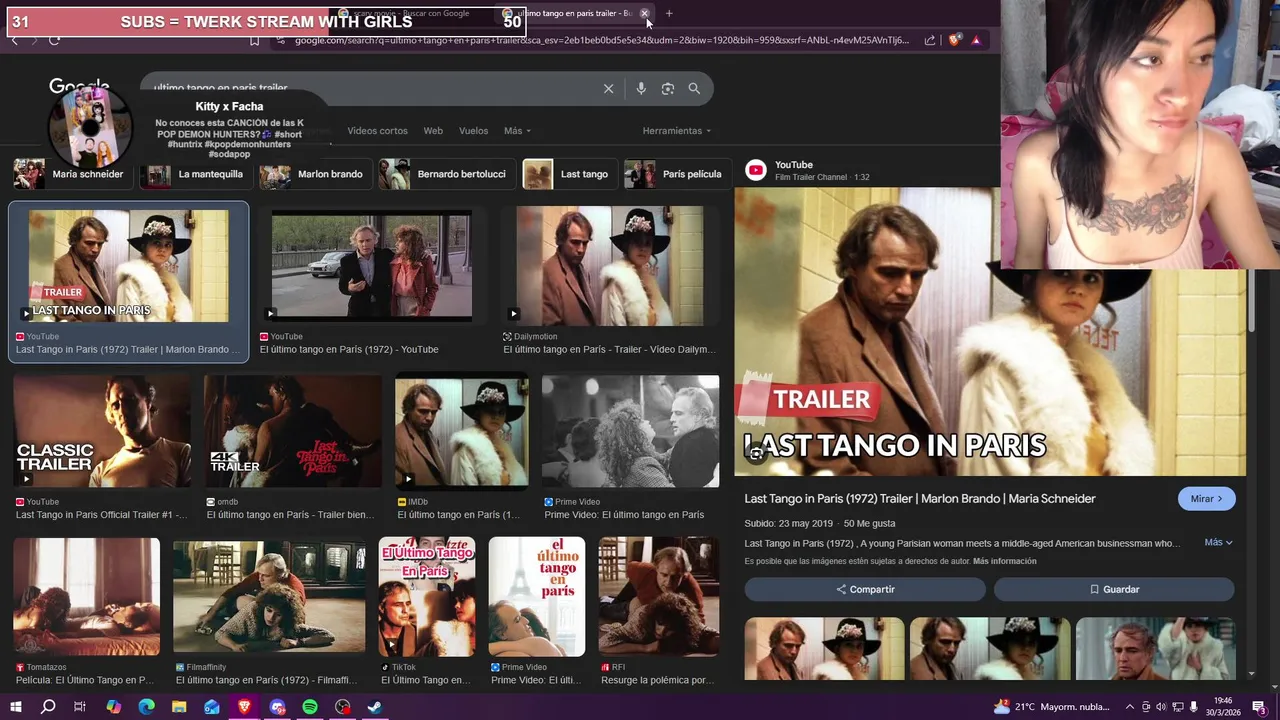The image size is (1280, 720).
Task: Open a new browser tab
Action: 669,13
